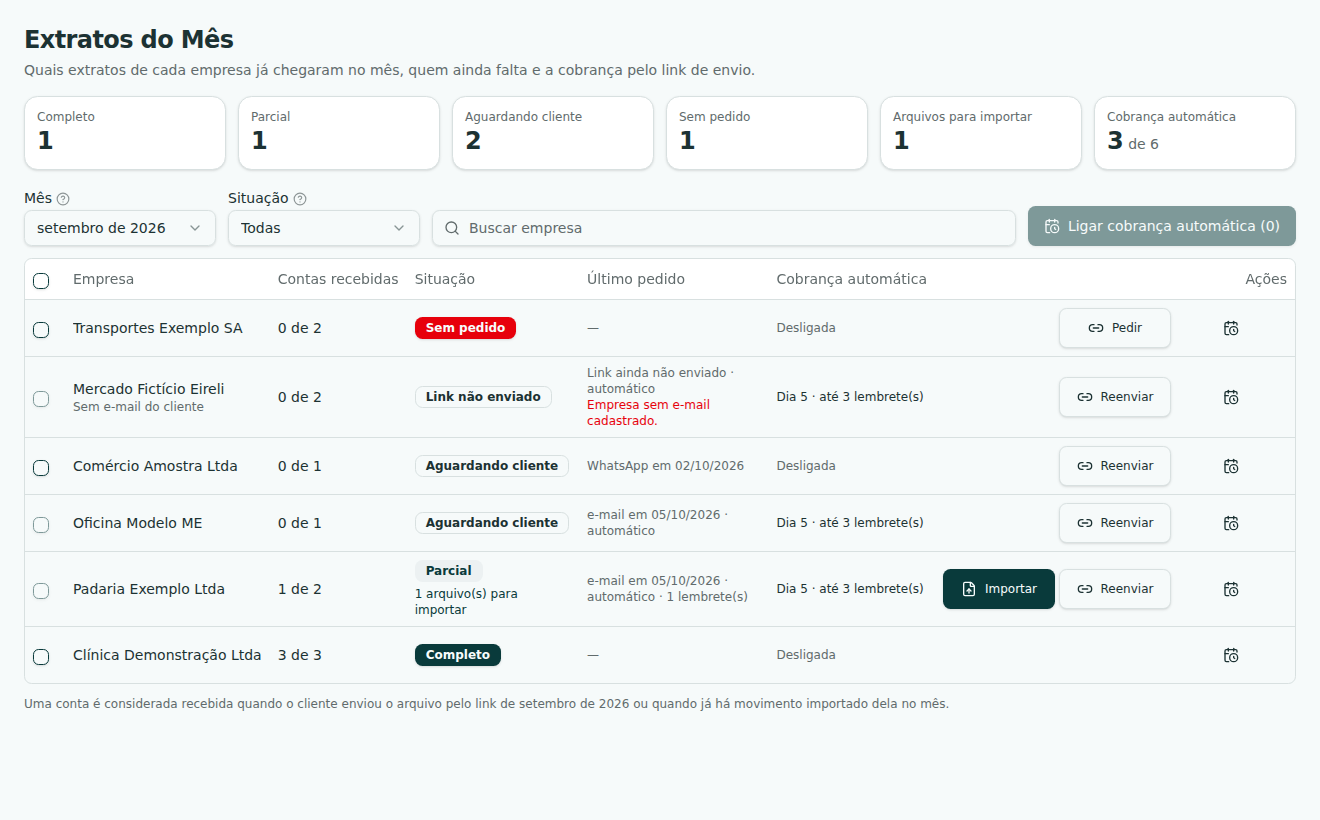Screen dimensions: 1320x820
Task: Click the Cobrança automática 3 de 6 card
Action: (1195, 133)
